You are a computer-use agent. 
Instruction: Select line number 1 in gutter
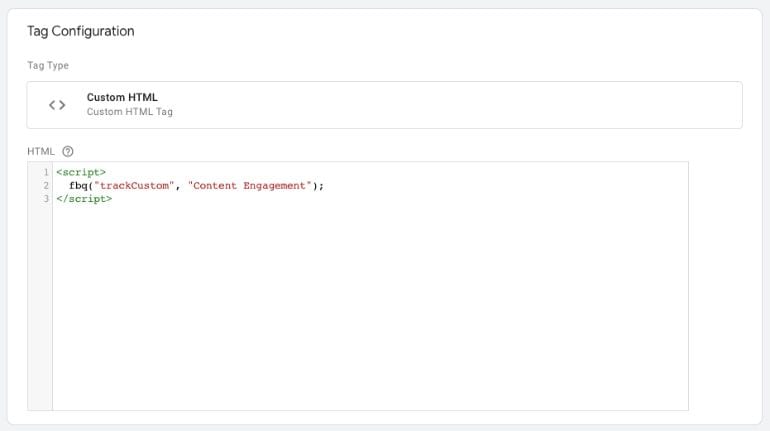[46, 172]
